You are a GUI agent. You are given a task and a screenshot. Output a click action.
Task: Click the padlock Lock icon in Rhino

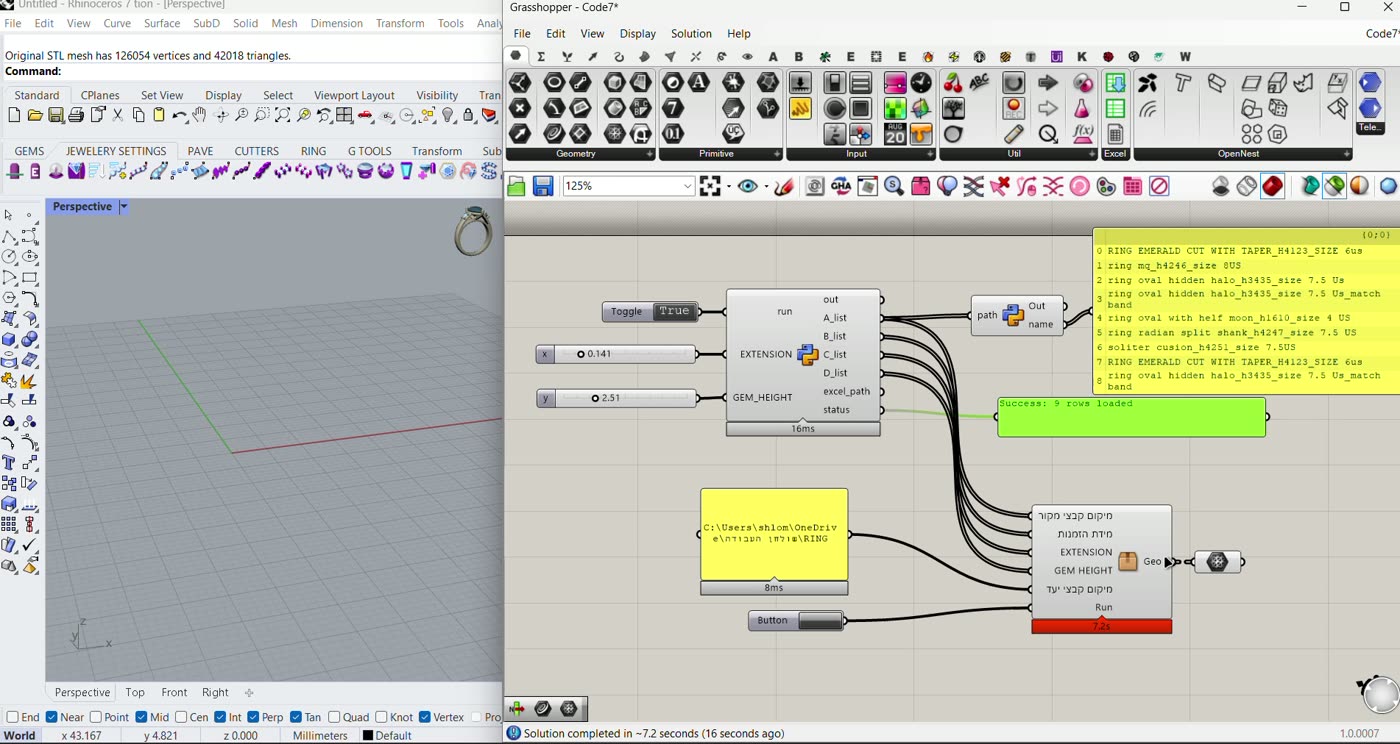click(468, 116)
